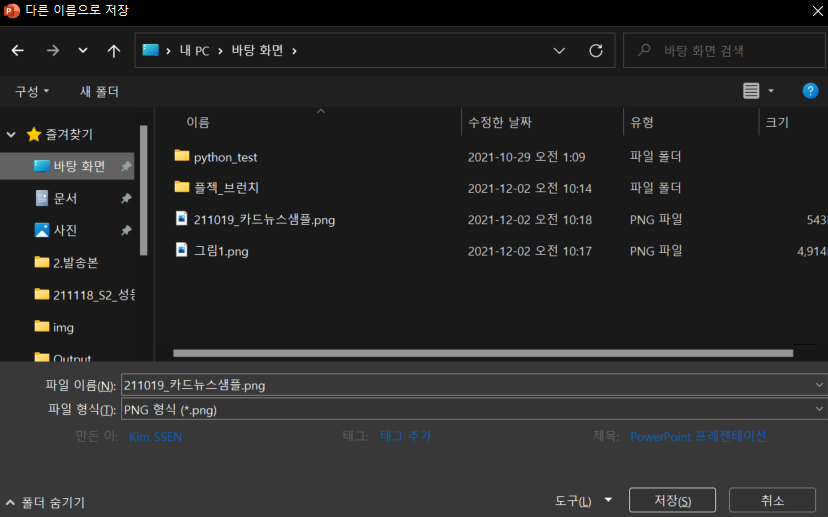Image resolution: width=828 pixels, height=517 pixels.
Task: Open the 구성 menu
Action: tap(32, 91)
